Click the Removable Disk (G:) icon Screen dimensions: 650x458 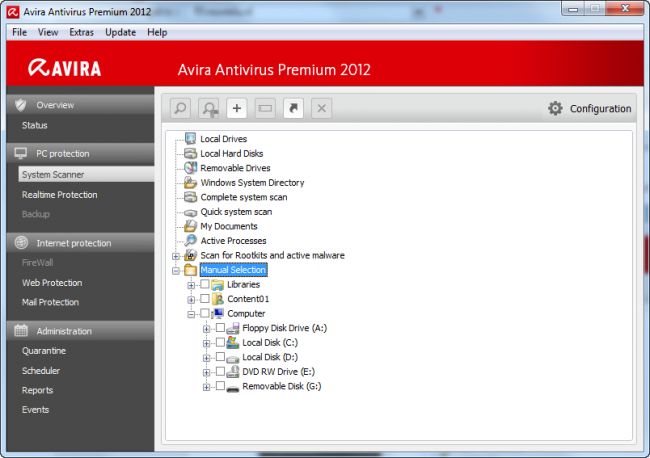click(233, 388)
